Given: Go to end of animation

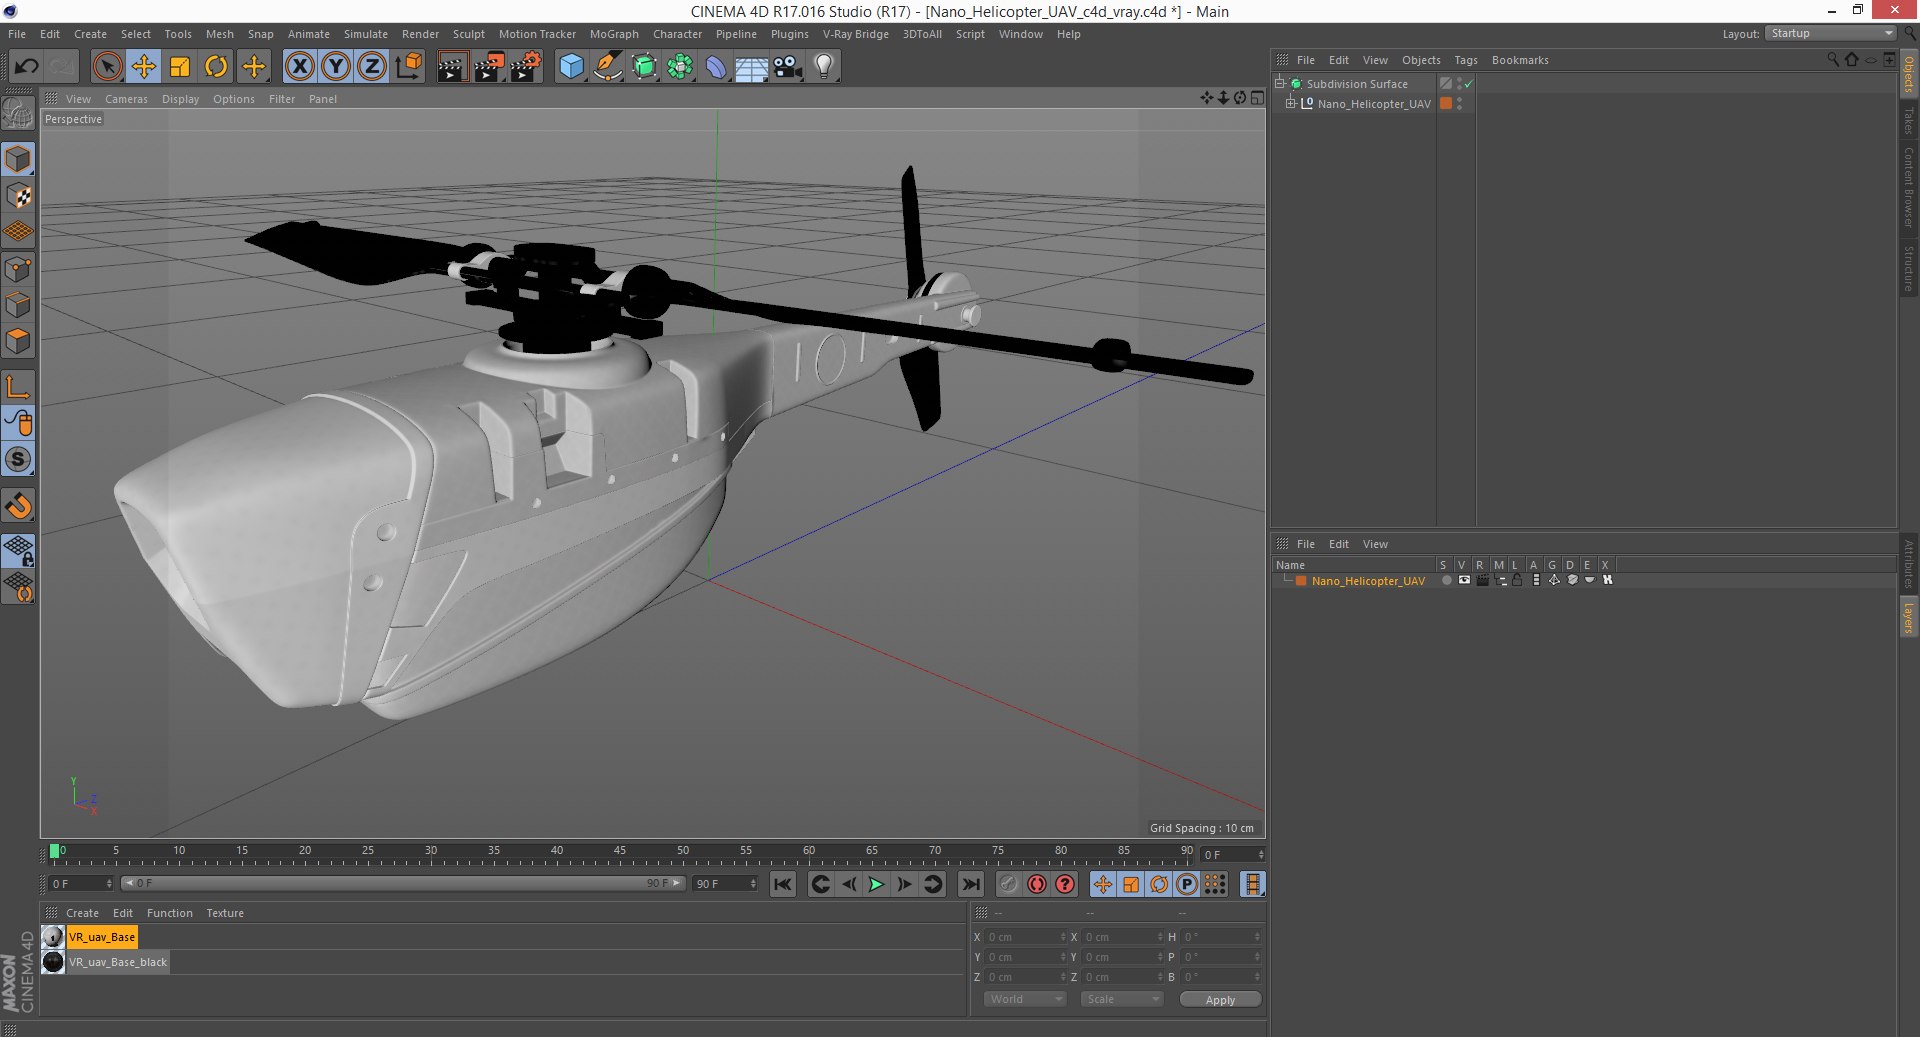Looking at the screenshot, I should tap(970, 884).
